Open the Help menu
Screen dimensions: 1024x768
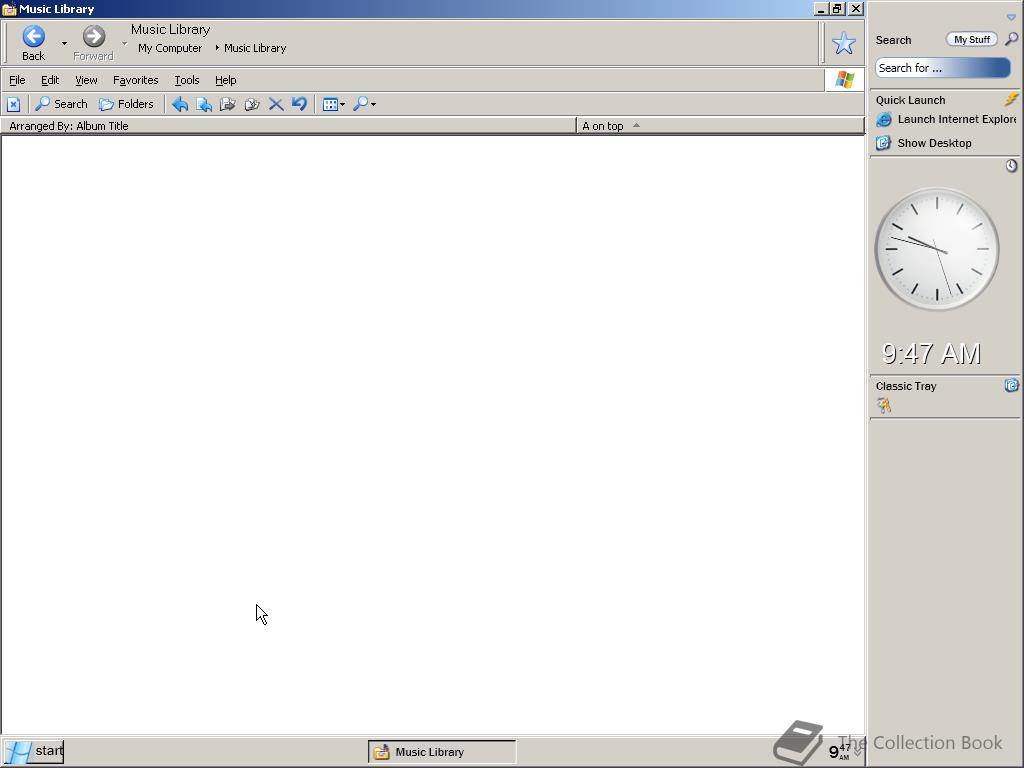pyautogui.click(x=225, y=80)
